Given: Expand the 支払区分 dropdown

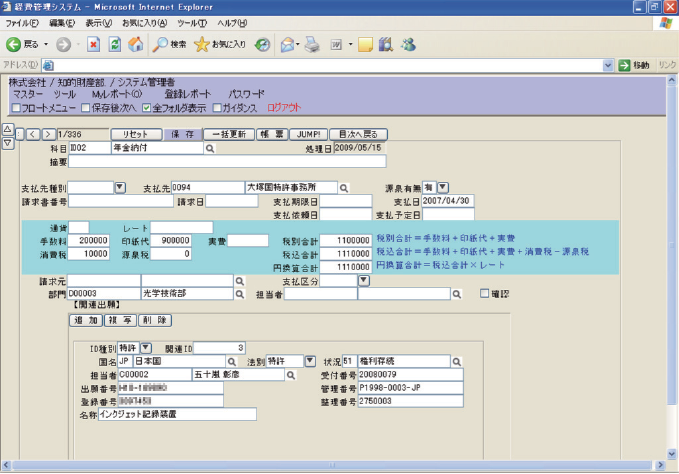Looking at the screenshot, I should [364, 281].
